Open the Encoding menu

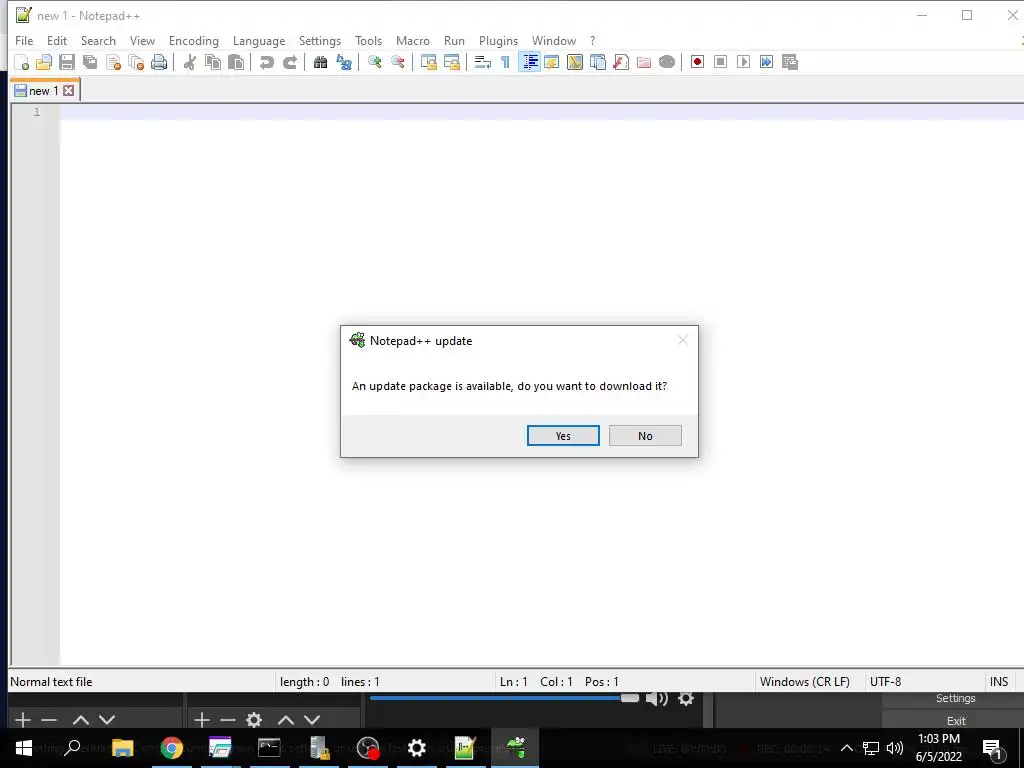pyautogui.click(x=194, y=40)
